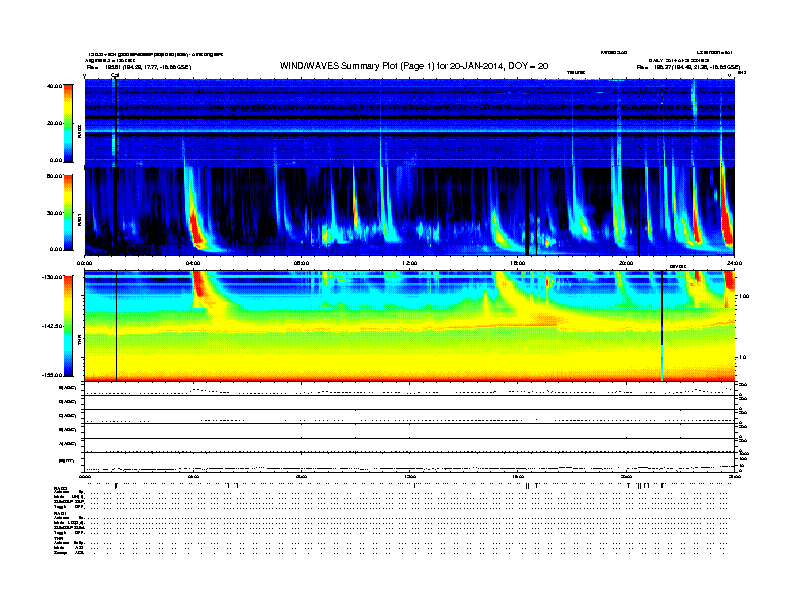Click the black data gap line in TNR near 21:20
The image size is (792, 612).
coord(662,326)
